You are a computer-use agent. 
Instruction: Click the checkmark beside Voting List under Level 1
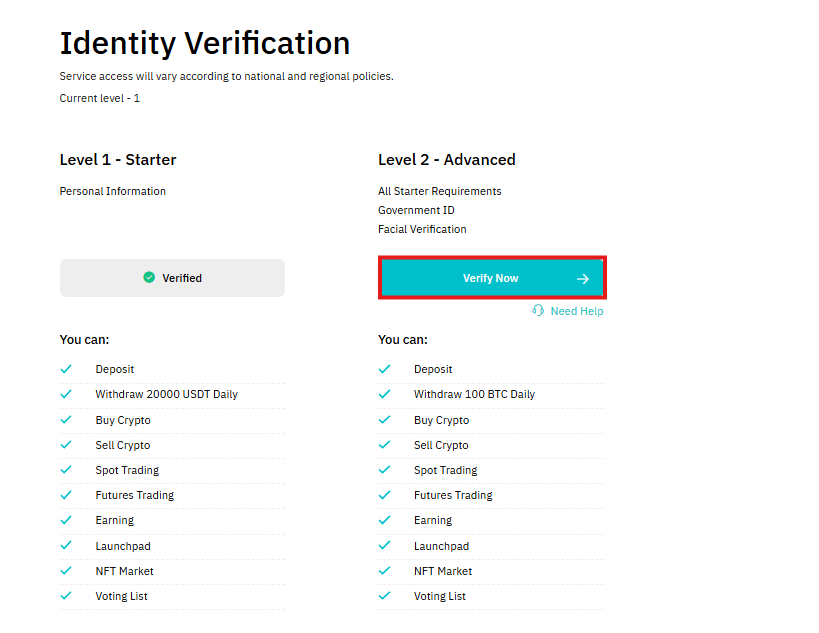pyautogui.click(x=66, y=596)
